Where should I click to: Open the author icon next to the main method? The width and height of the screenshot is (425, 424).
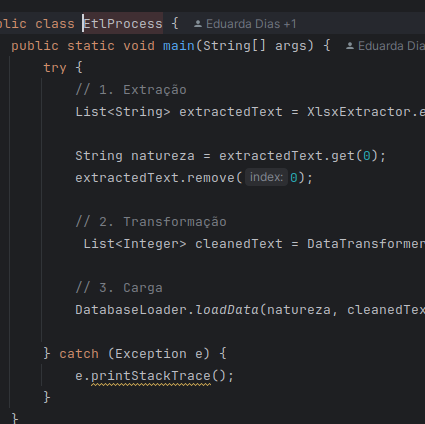tap(350, 46)
